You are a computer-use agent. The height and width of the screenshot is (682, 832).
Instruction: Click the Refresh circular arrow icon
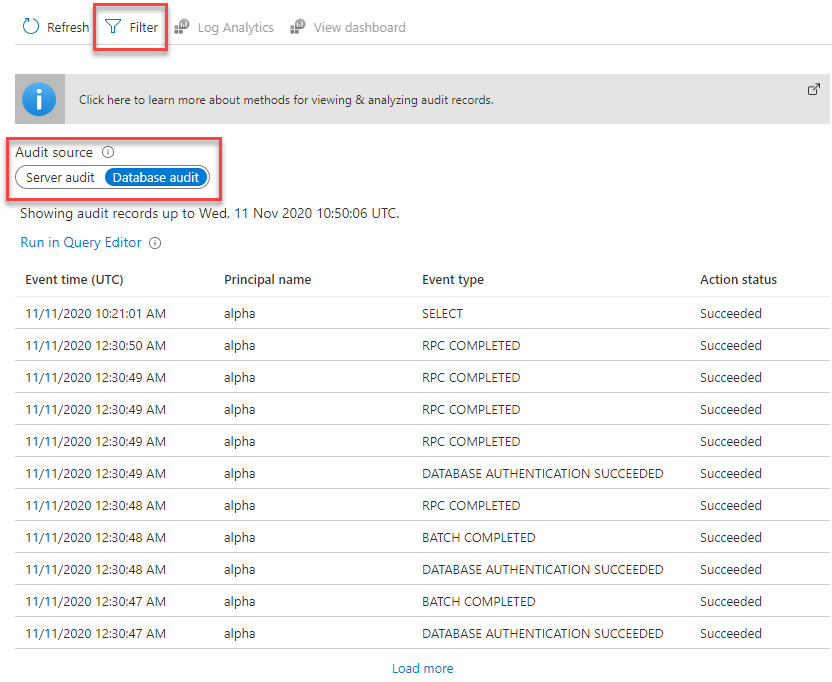30,27
